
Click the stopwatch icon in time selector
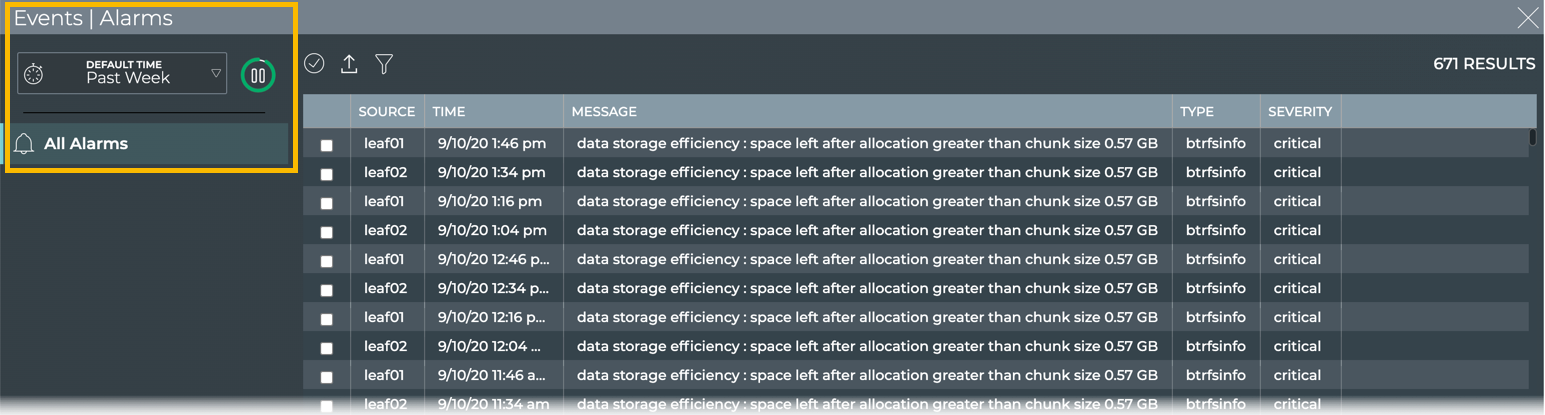pyautogui.click(x=34, y=74)
